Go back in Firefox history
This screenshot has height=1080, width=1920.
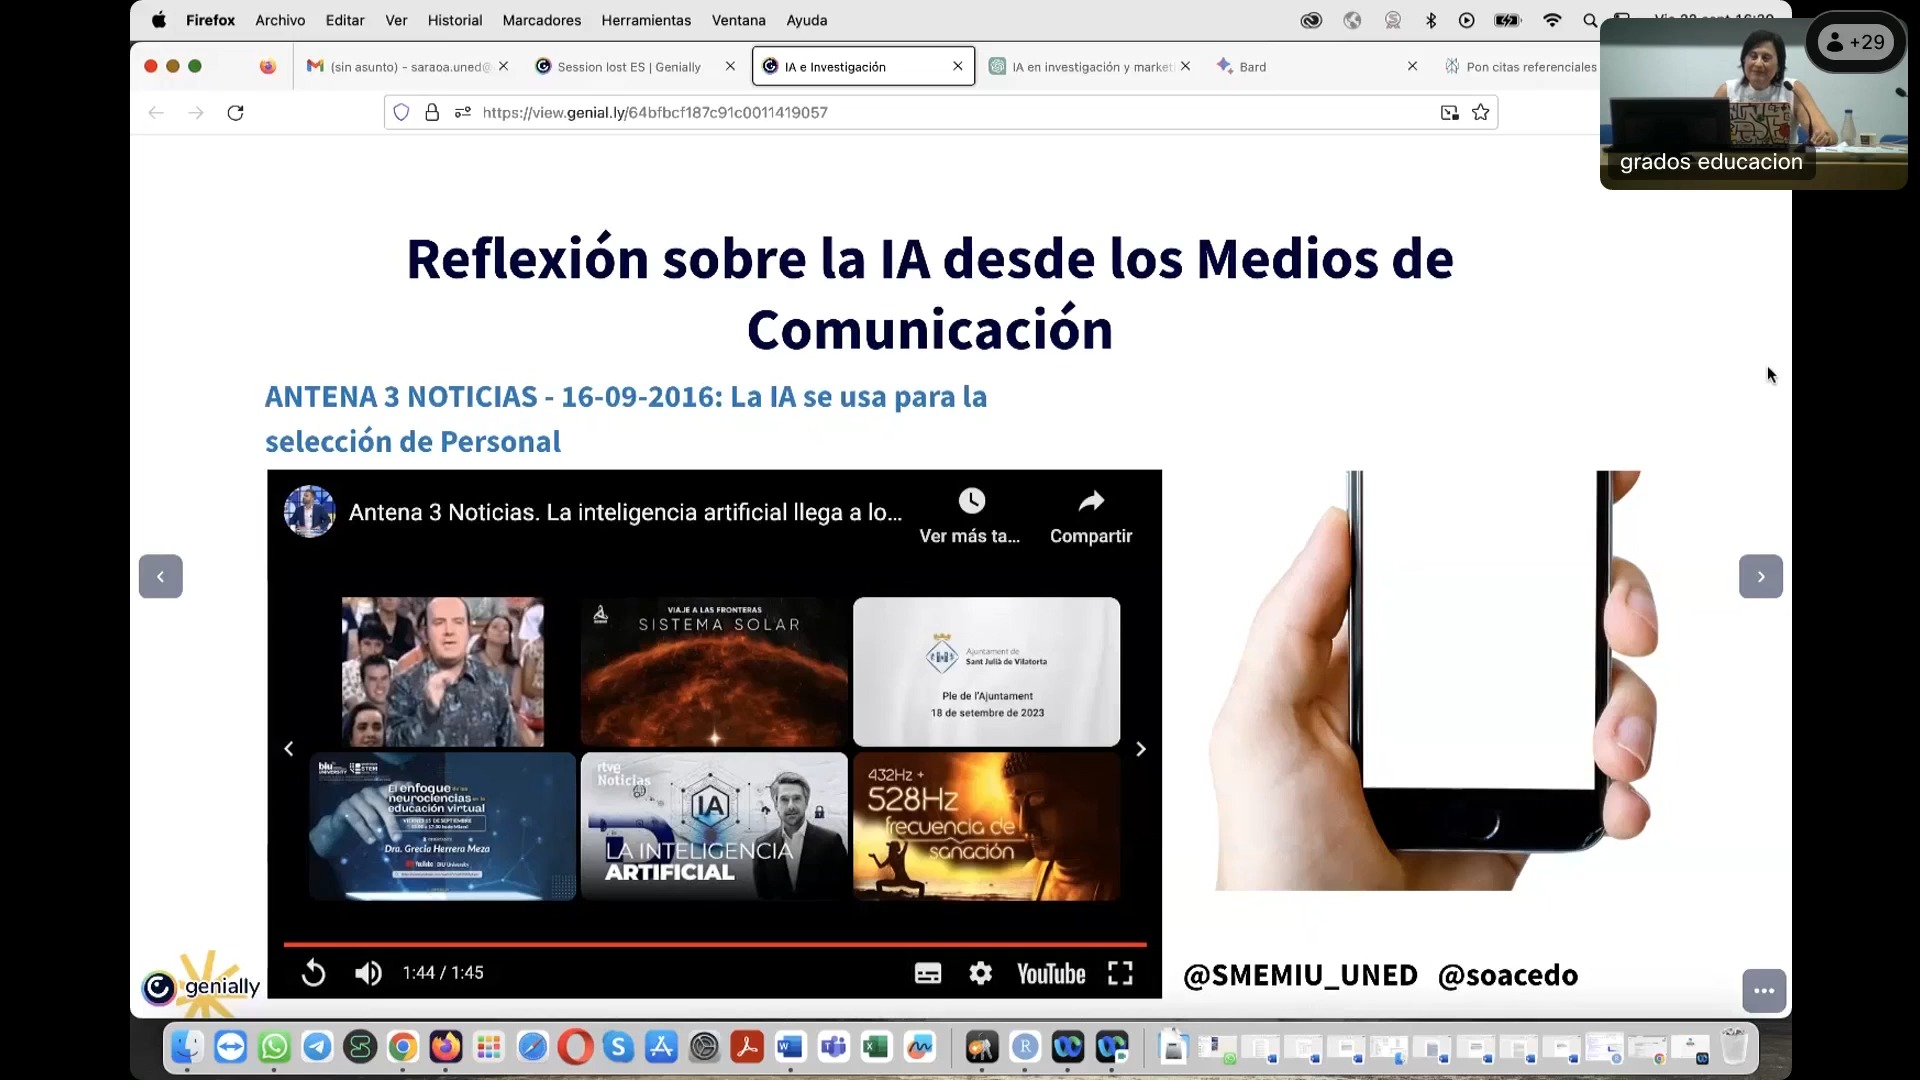pyautogui.click(x=156, y=113)
